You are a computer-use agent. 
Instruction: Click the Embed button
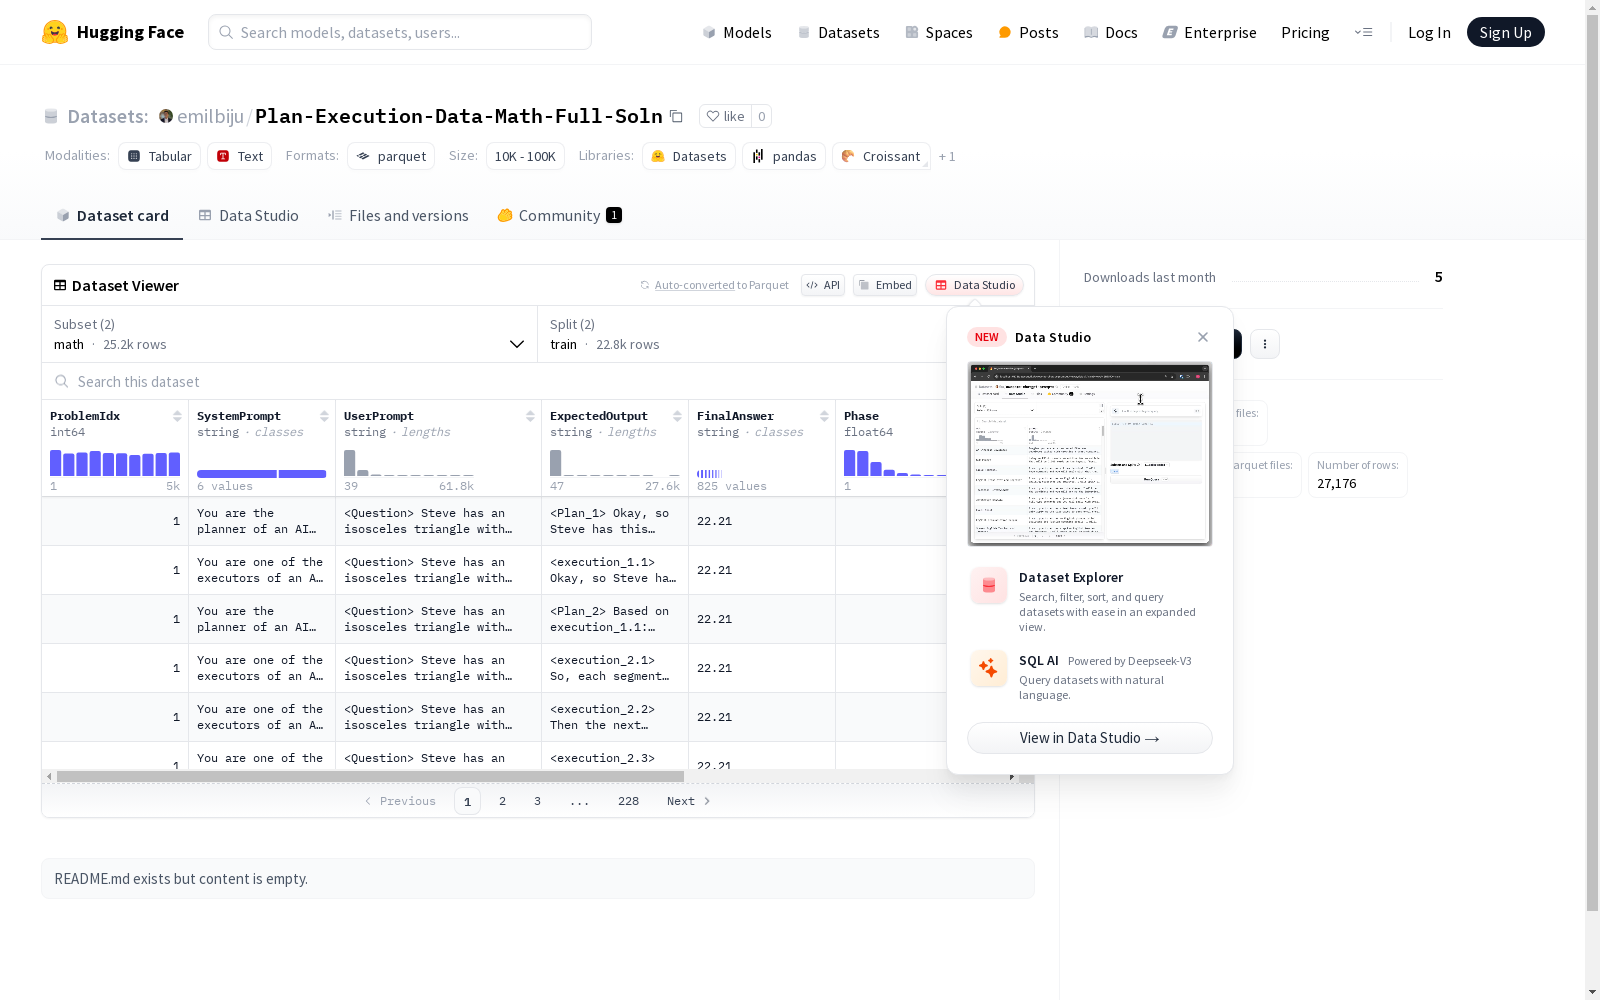point(885,285)
